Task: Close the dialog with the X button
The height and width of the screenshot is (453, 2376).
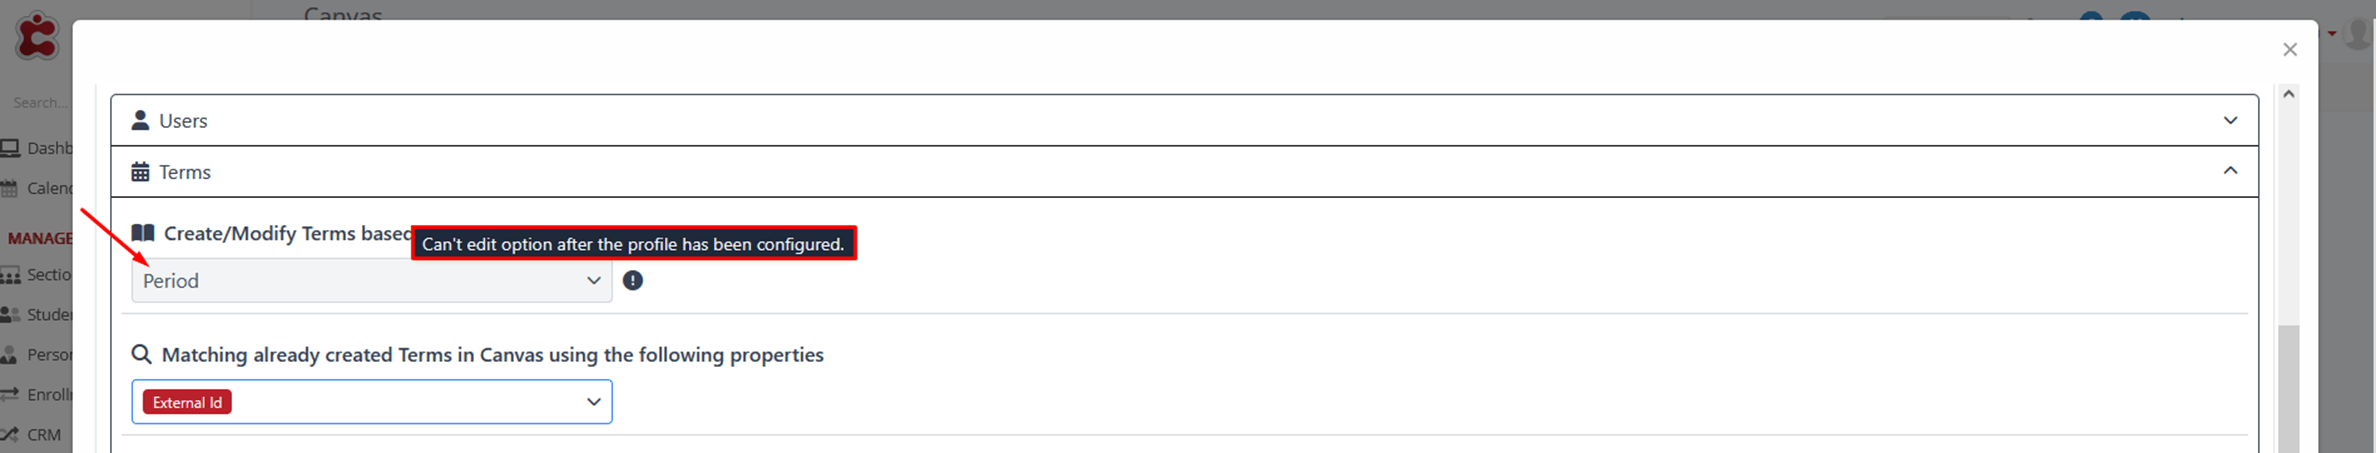Action: 2290,49
